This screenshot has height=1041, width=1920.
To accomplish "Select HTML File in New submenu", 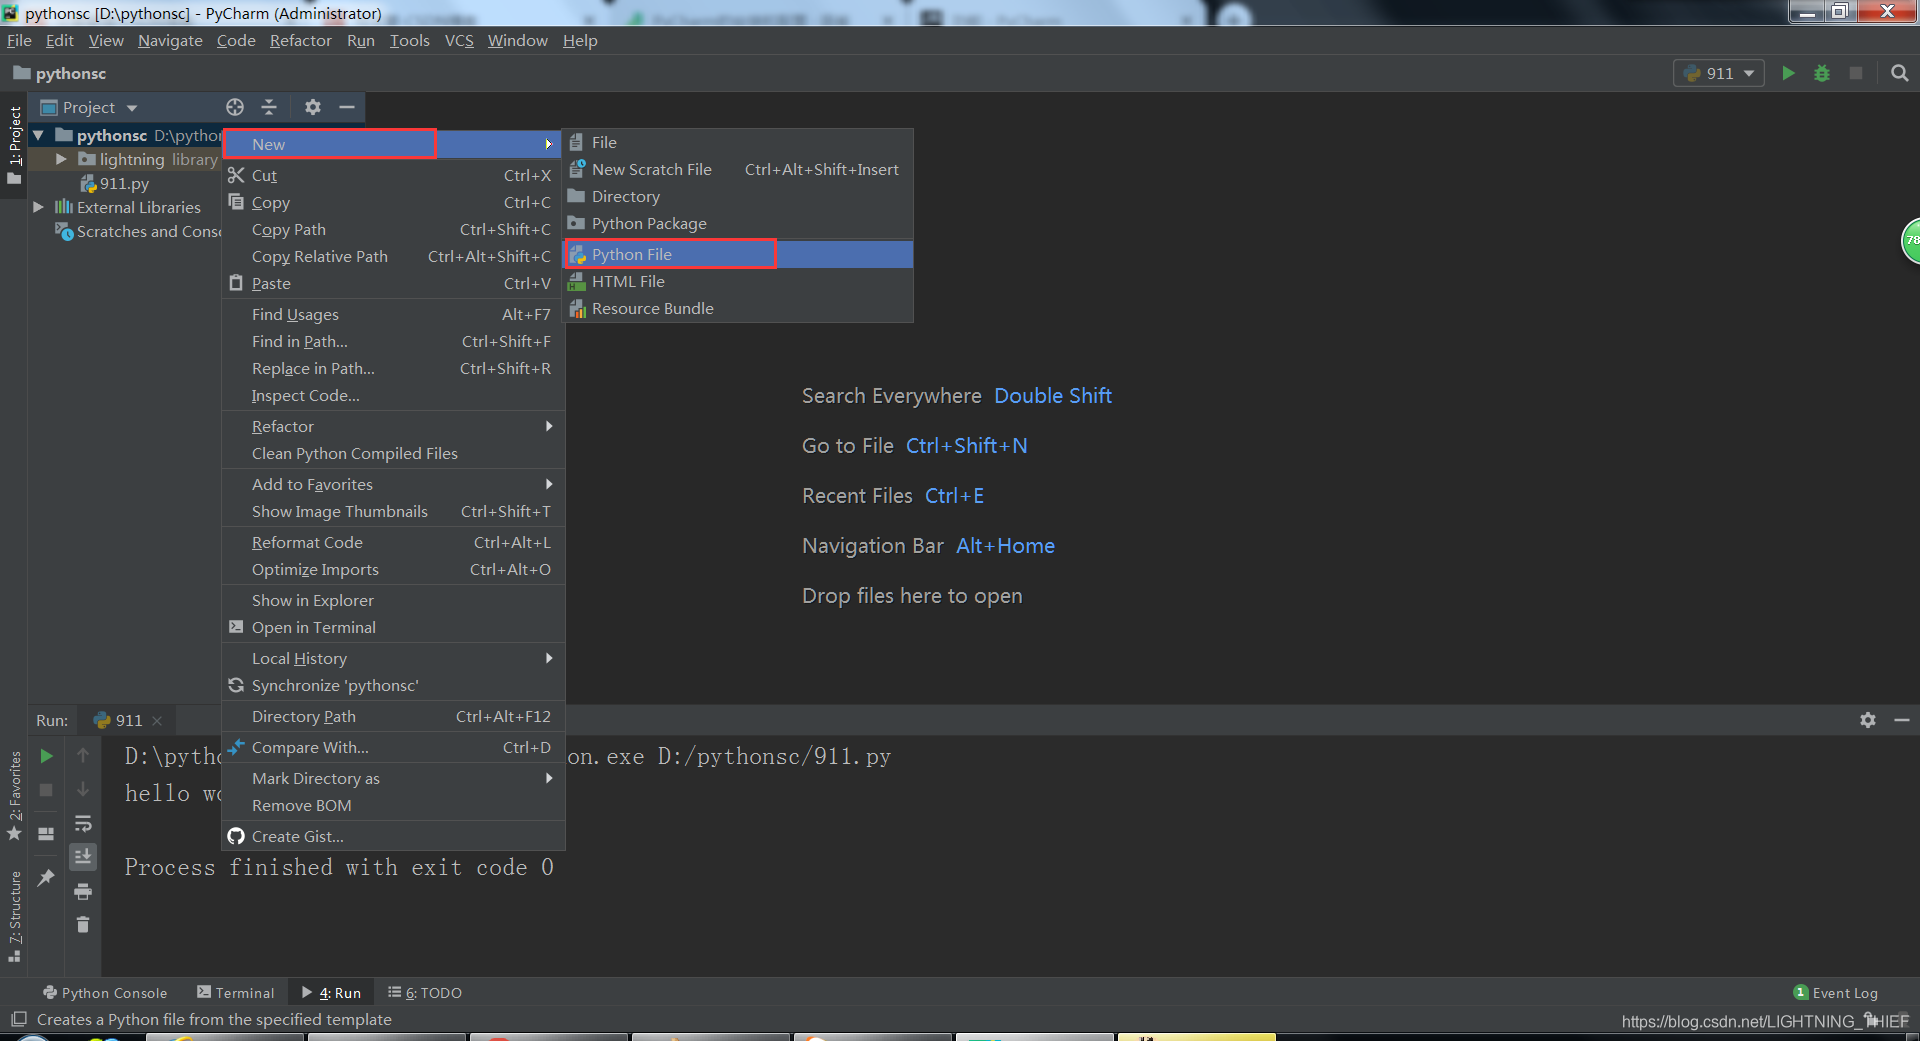I will (739, 281).
